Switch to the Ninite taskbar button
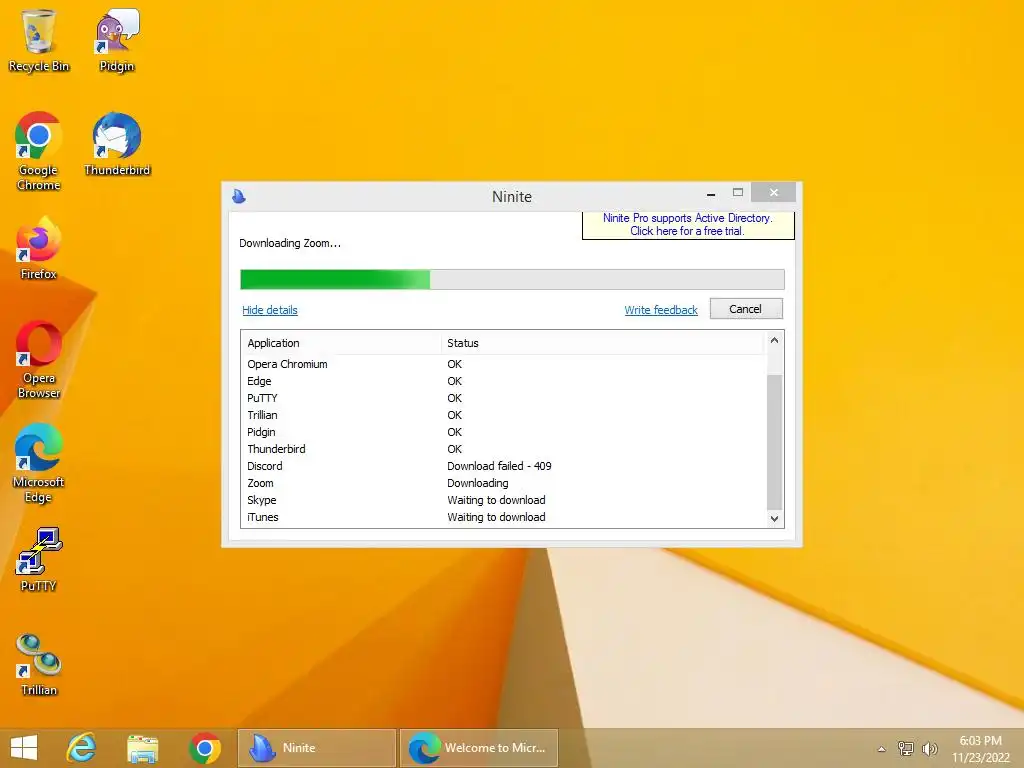Screen dimensions: 1024x768 click(317, 748)
